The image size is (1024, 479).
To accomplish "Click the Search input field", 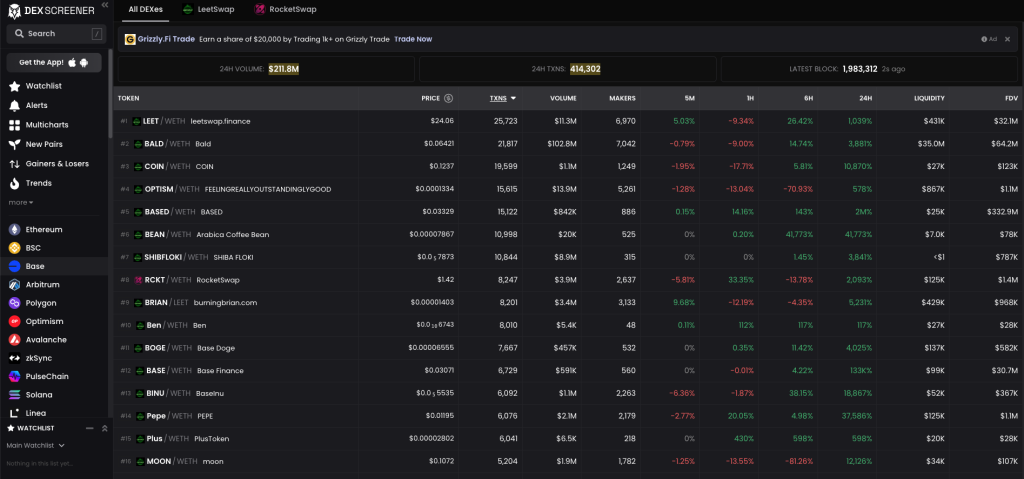I will (56, 33).
